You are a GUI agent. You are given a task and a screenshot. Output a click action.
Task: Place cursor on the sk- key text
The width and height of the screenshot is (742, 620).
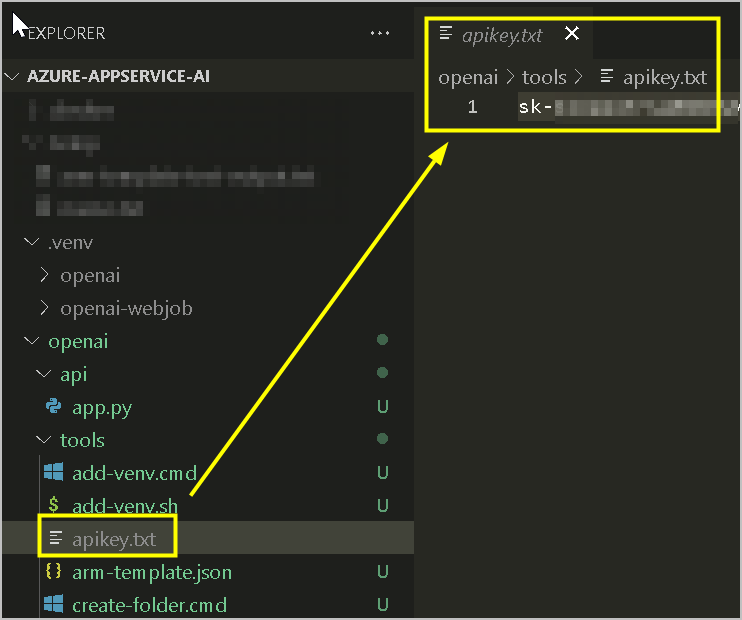[535, 107]
